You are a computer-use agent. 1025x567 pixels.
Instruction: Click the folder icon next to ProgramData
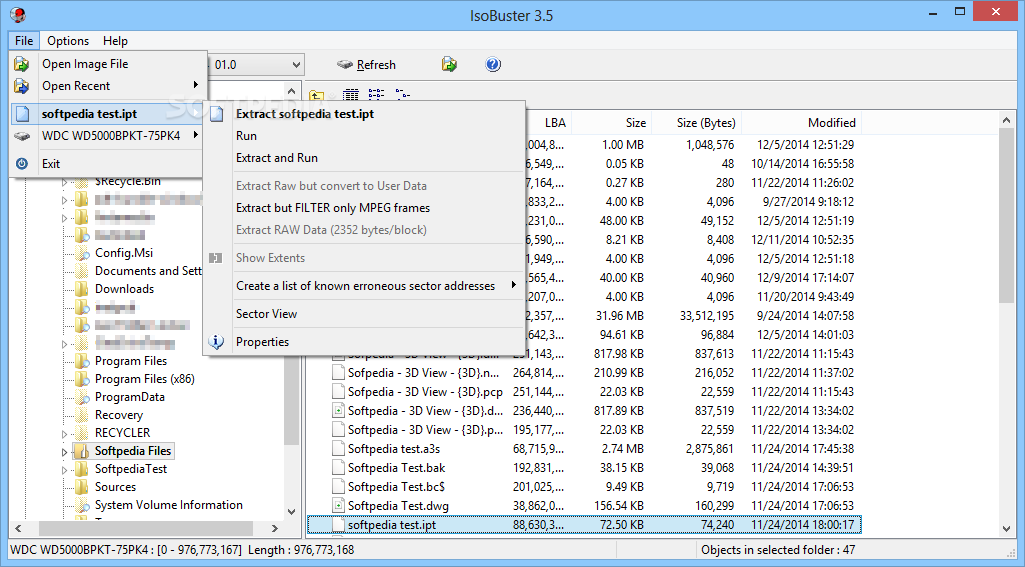pos(82,397)
